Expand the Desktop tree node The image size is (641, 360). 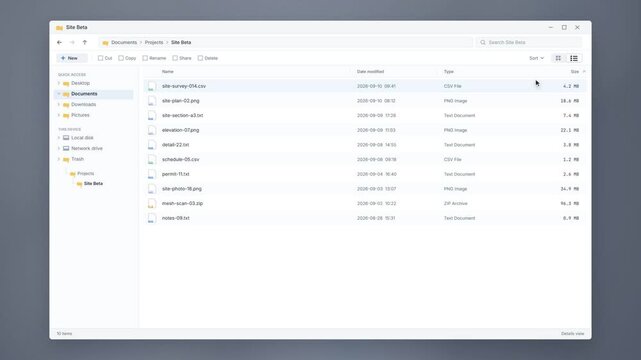coord(59,83)
